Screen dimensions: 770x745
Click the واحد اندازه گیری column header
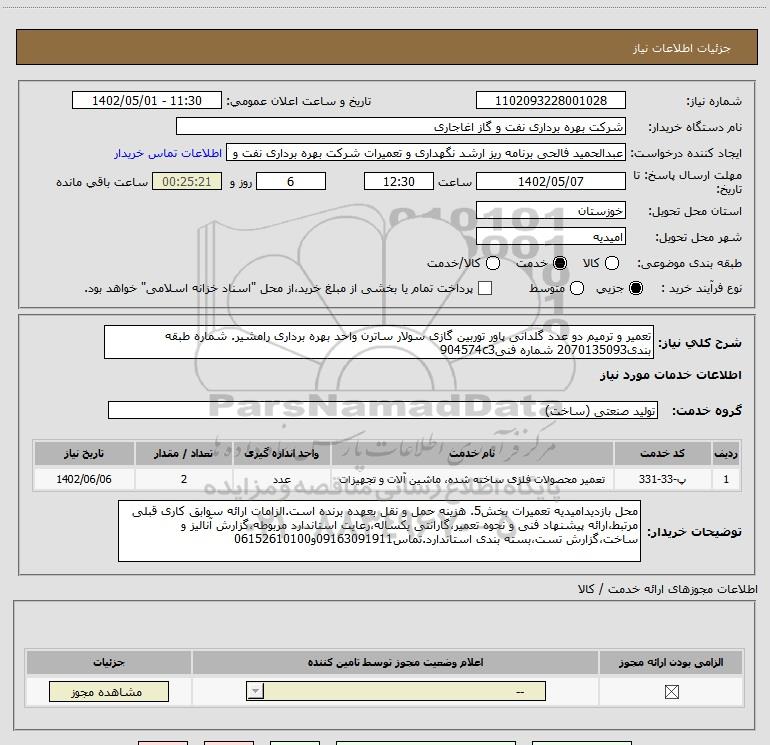(x=281, y=453)
